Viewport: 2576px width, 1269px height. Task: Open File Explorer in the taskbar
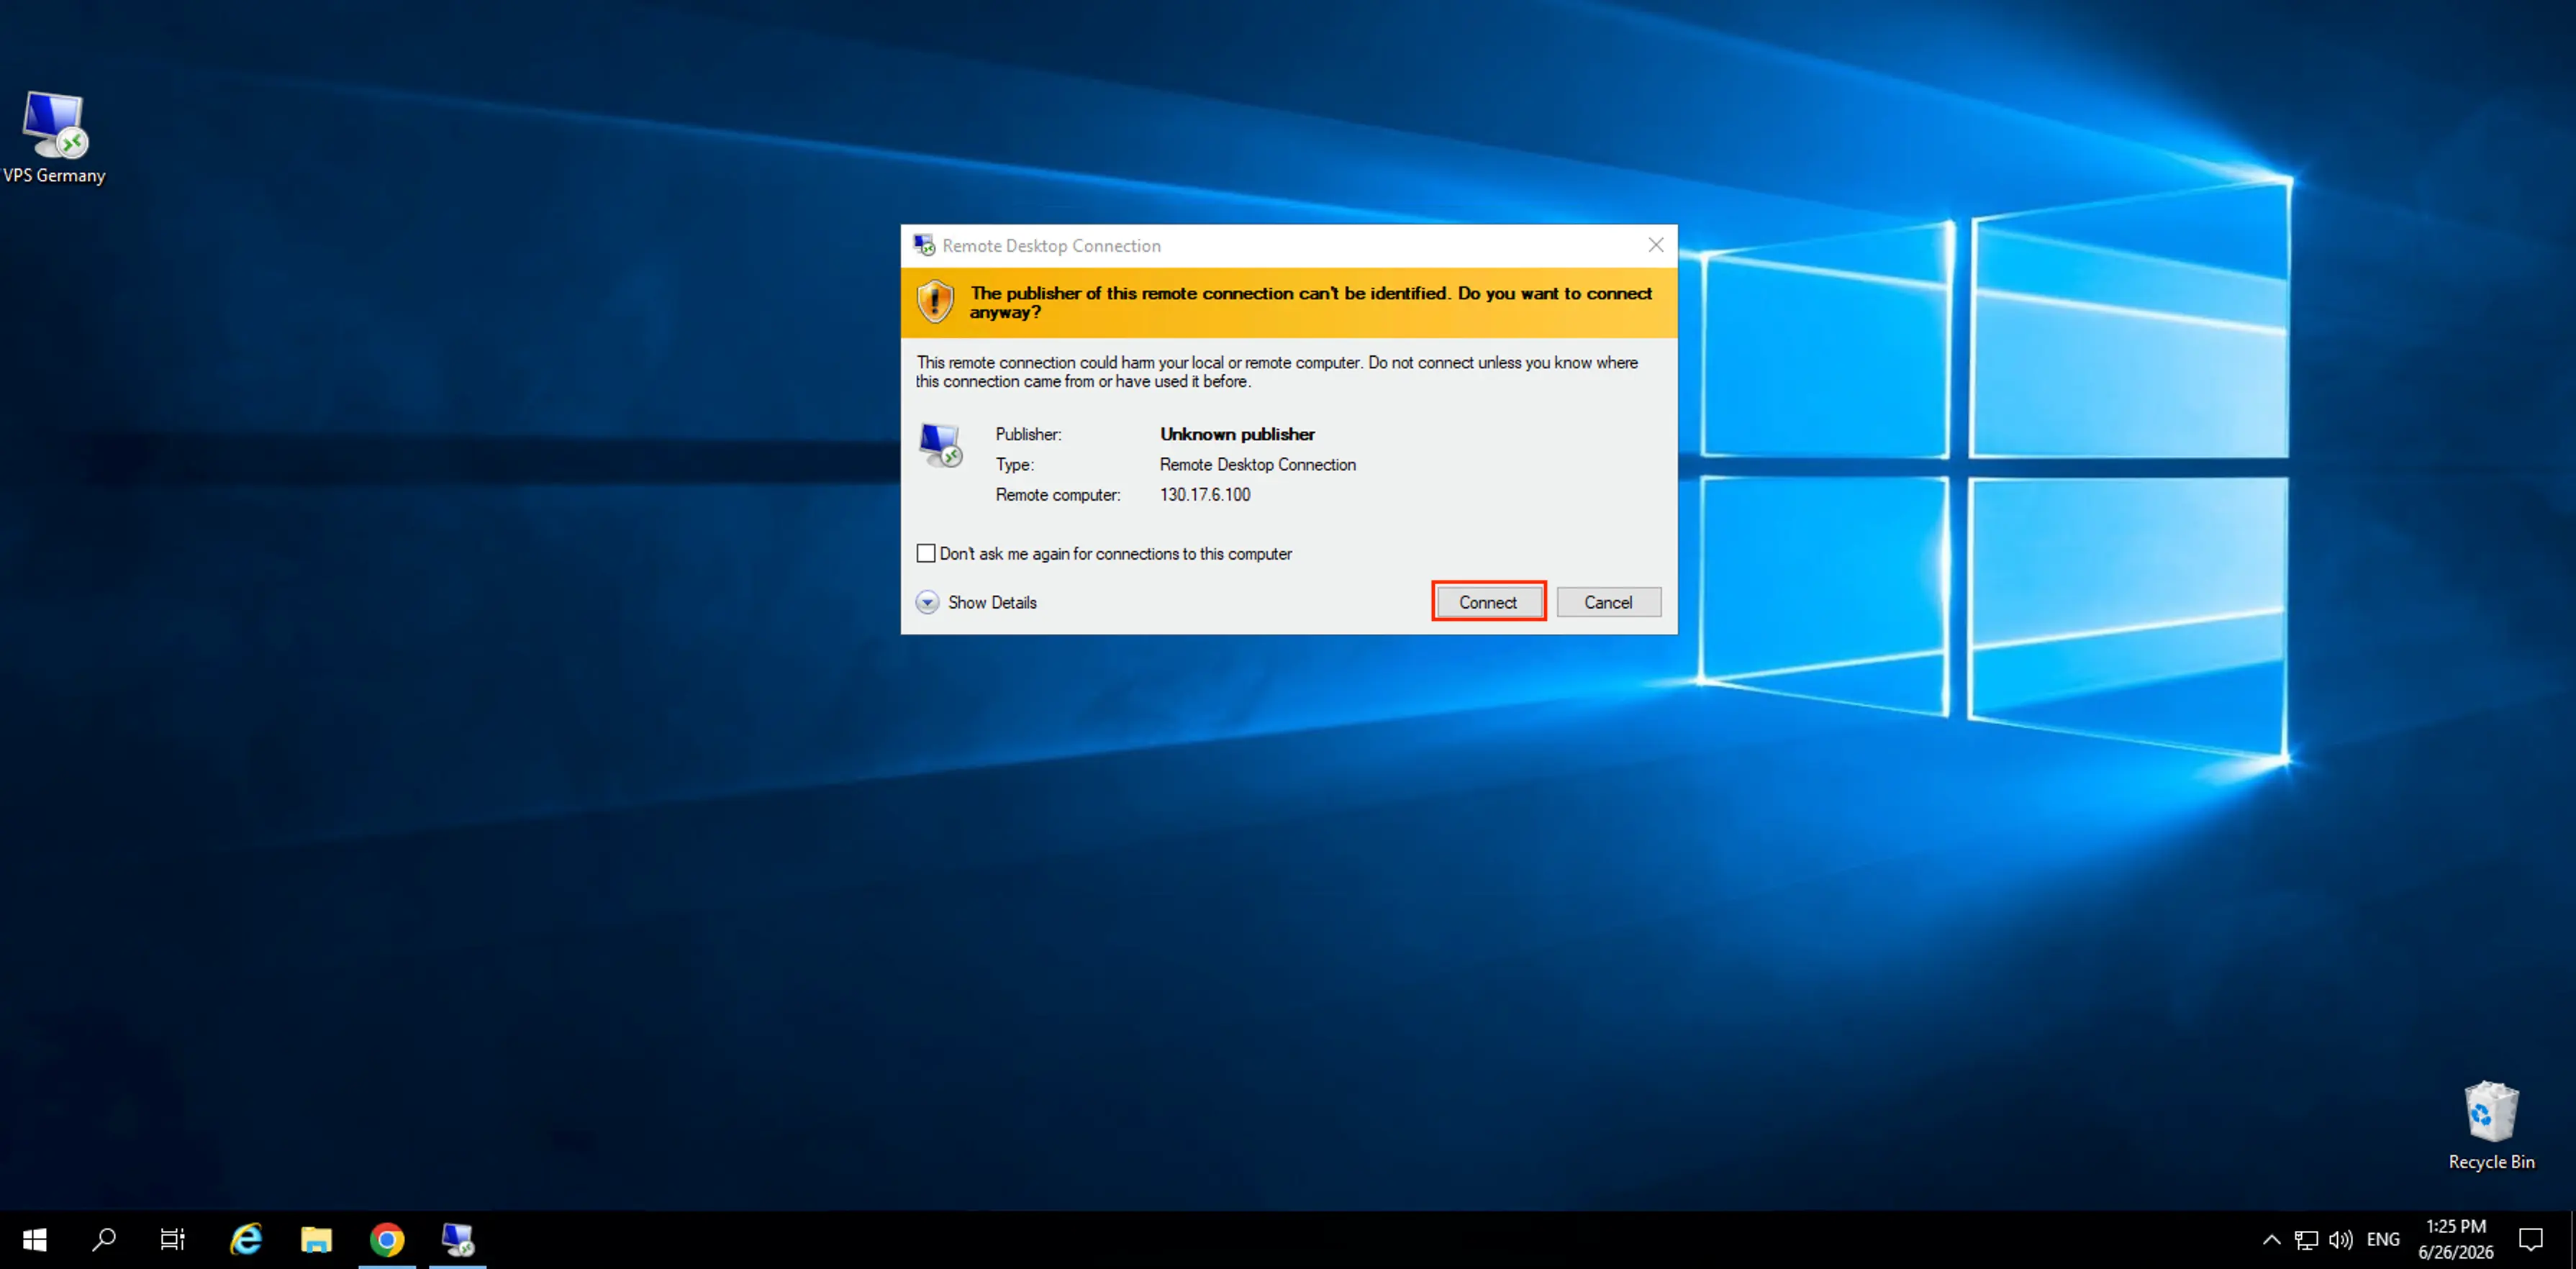pos(316,1240)
